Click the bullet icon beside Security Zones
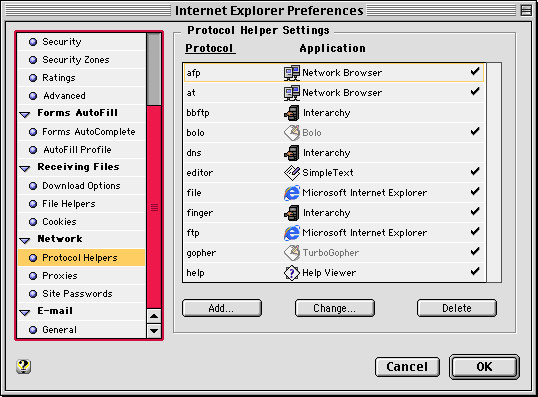538x397 pixels. (33, 60)
